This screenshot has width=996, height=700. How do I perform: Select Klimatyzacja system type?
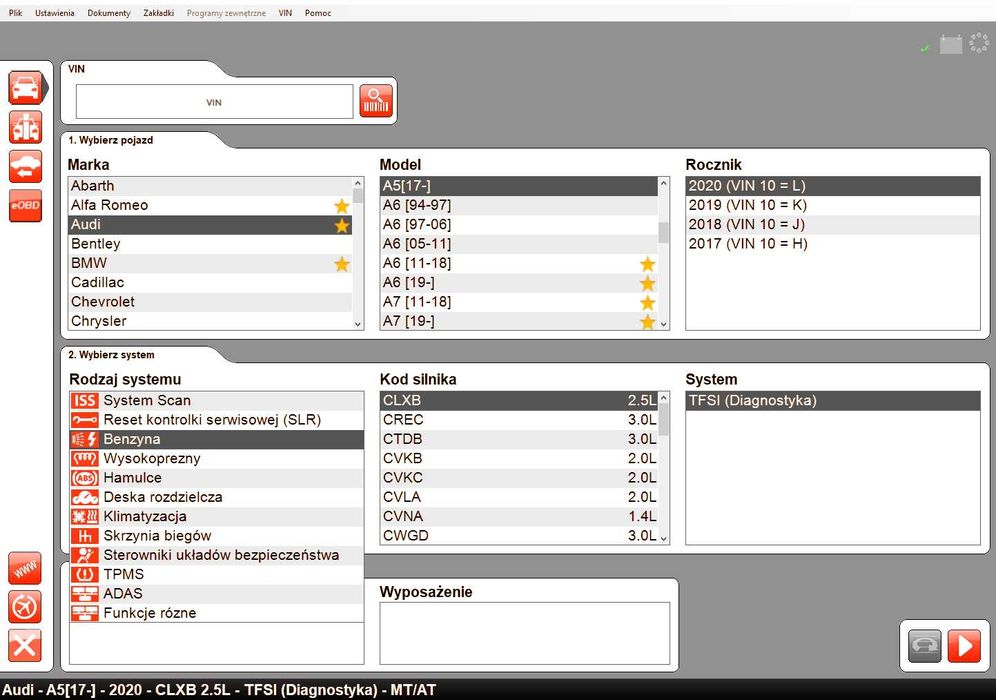tap(217, 516)
